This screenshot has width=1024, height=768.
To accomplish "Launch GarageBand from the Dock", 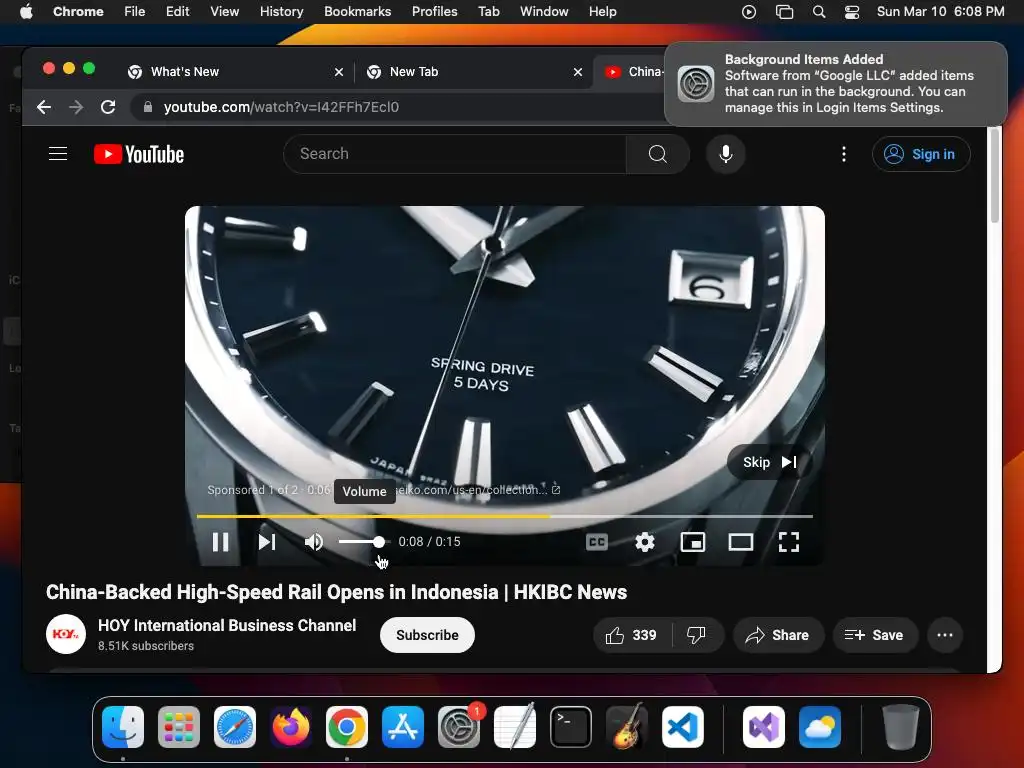I will (x=627, y=727).
